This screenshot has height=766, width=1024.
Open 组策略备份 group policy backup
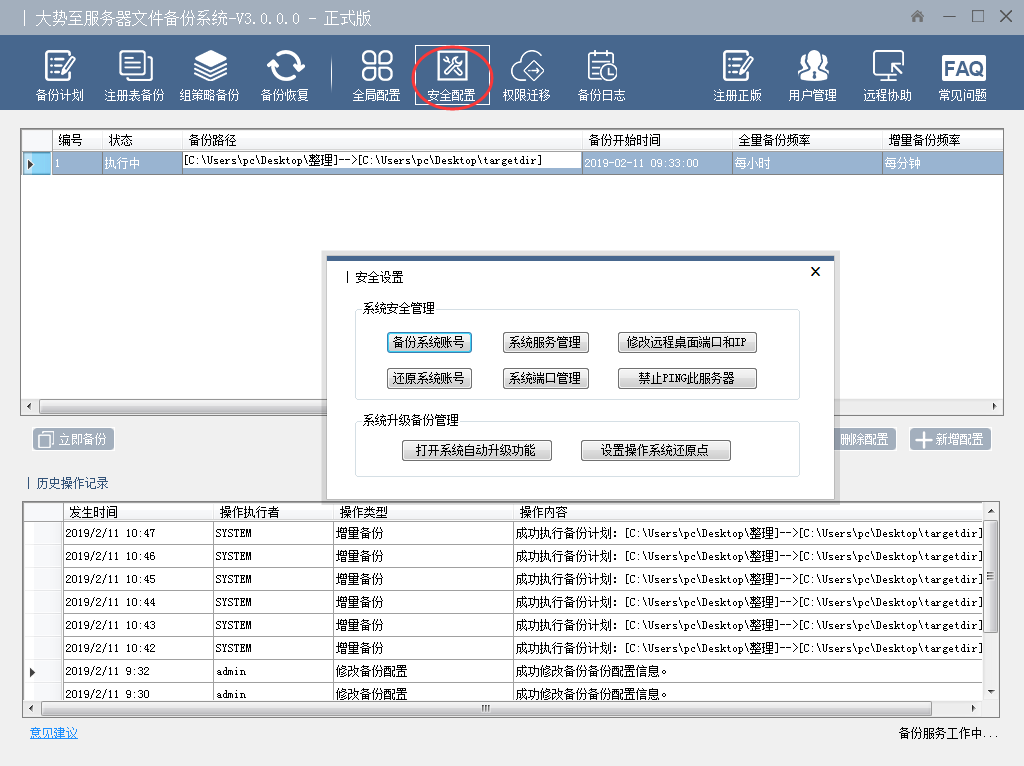coord(209,76)
